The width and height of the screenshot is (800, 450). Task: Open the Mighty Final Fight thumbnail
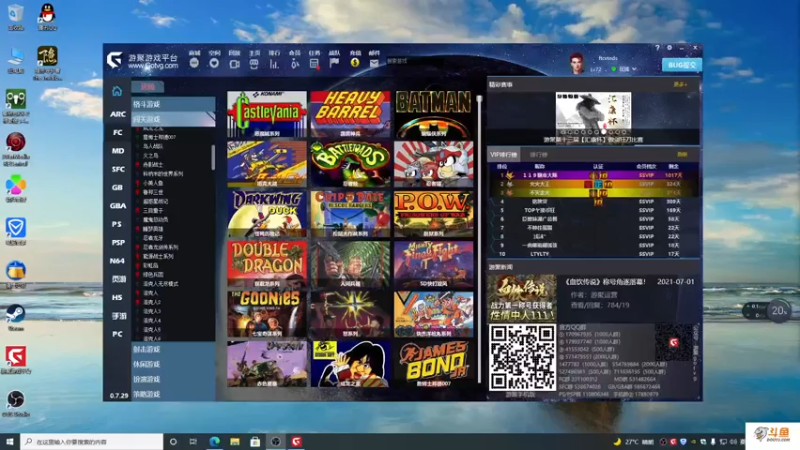tap(434, 264)
